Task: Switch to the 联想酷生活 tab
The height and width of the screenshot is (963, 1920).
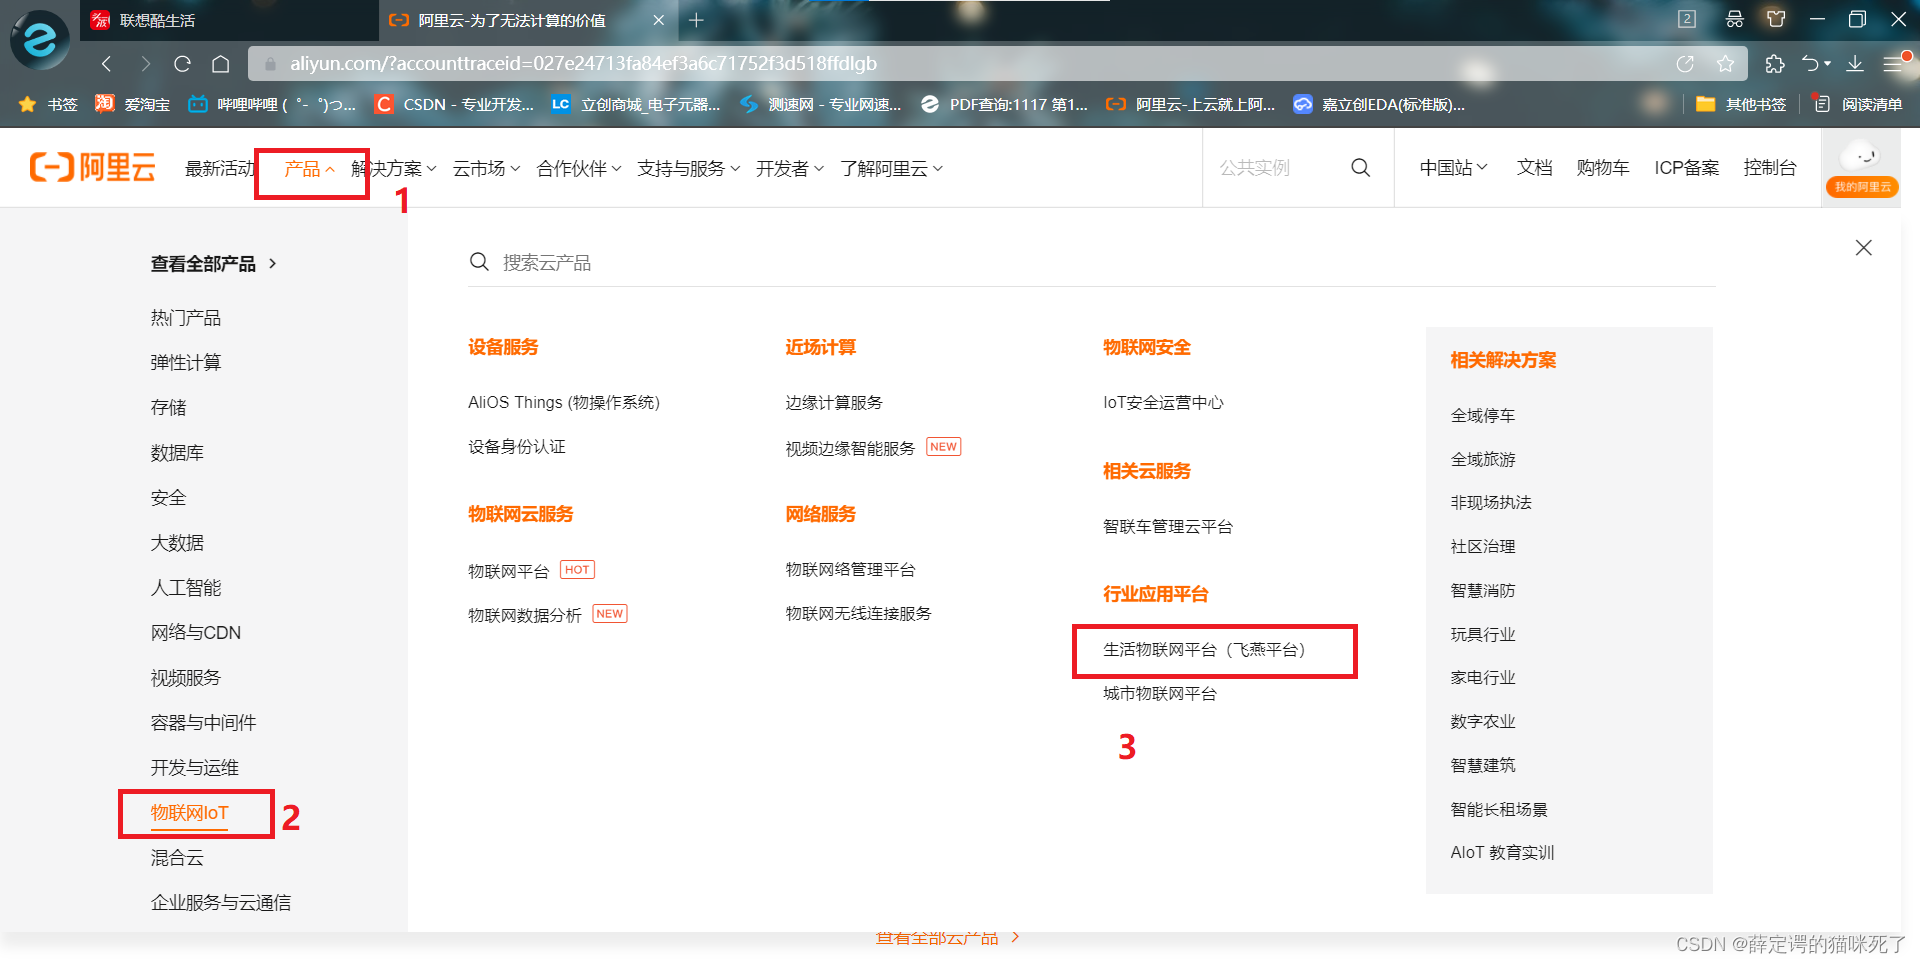Action: (x=230, y=20)
